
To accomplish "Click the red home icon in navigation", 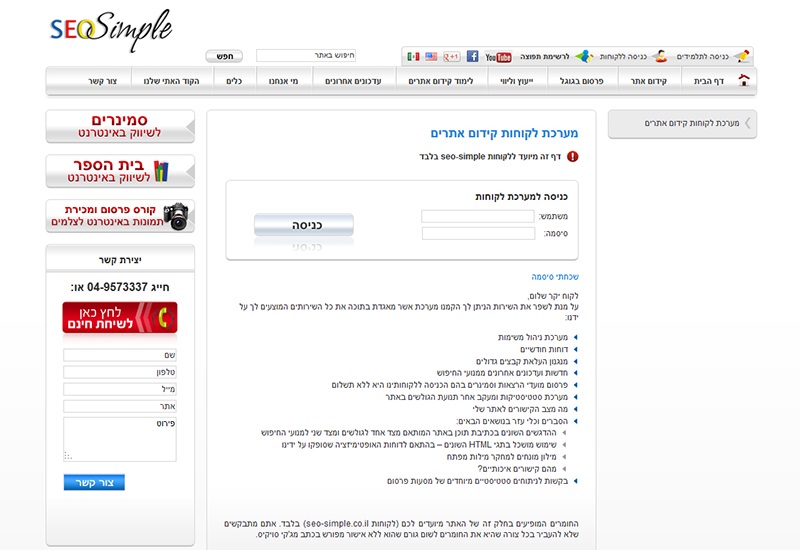I will point(743,81).
